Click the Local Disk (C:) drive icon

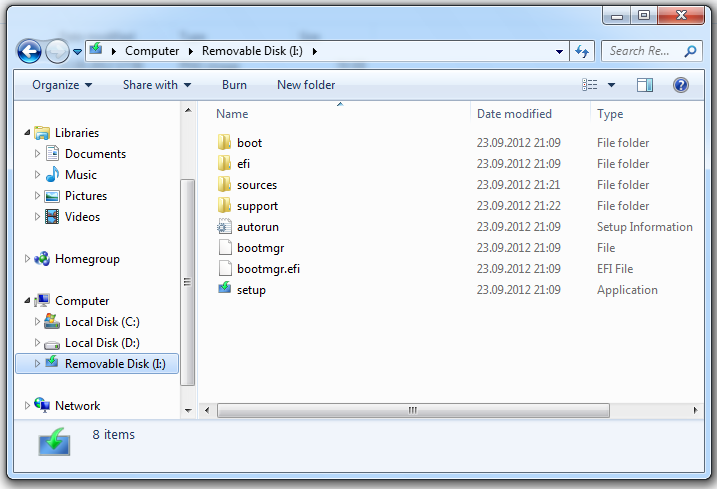click(52, 321)
